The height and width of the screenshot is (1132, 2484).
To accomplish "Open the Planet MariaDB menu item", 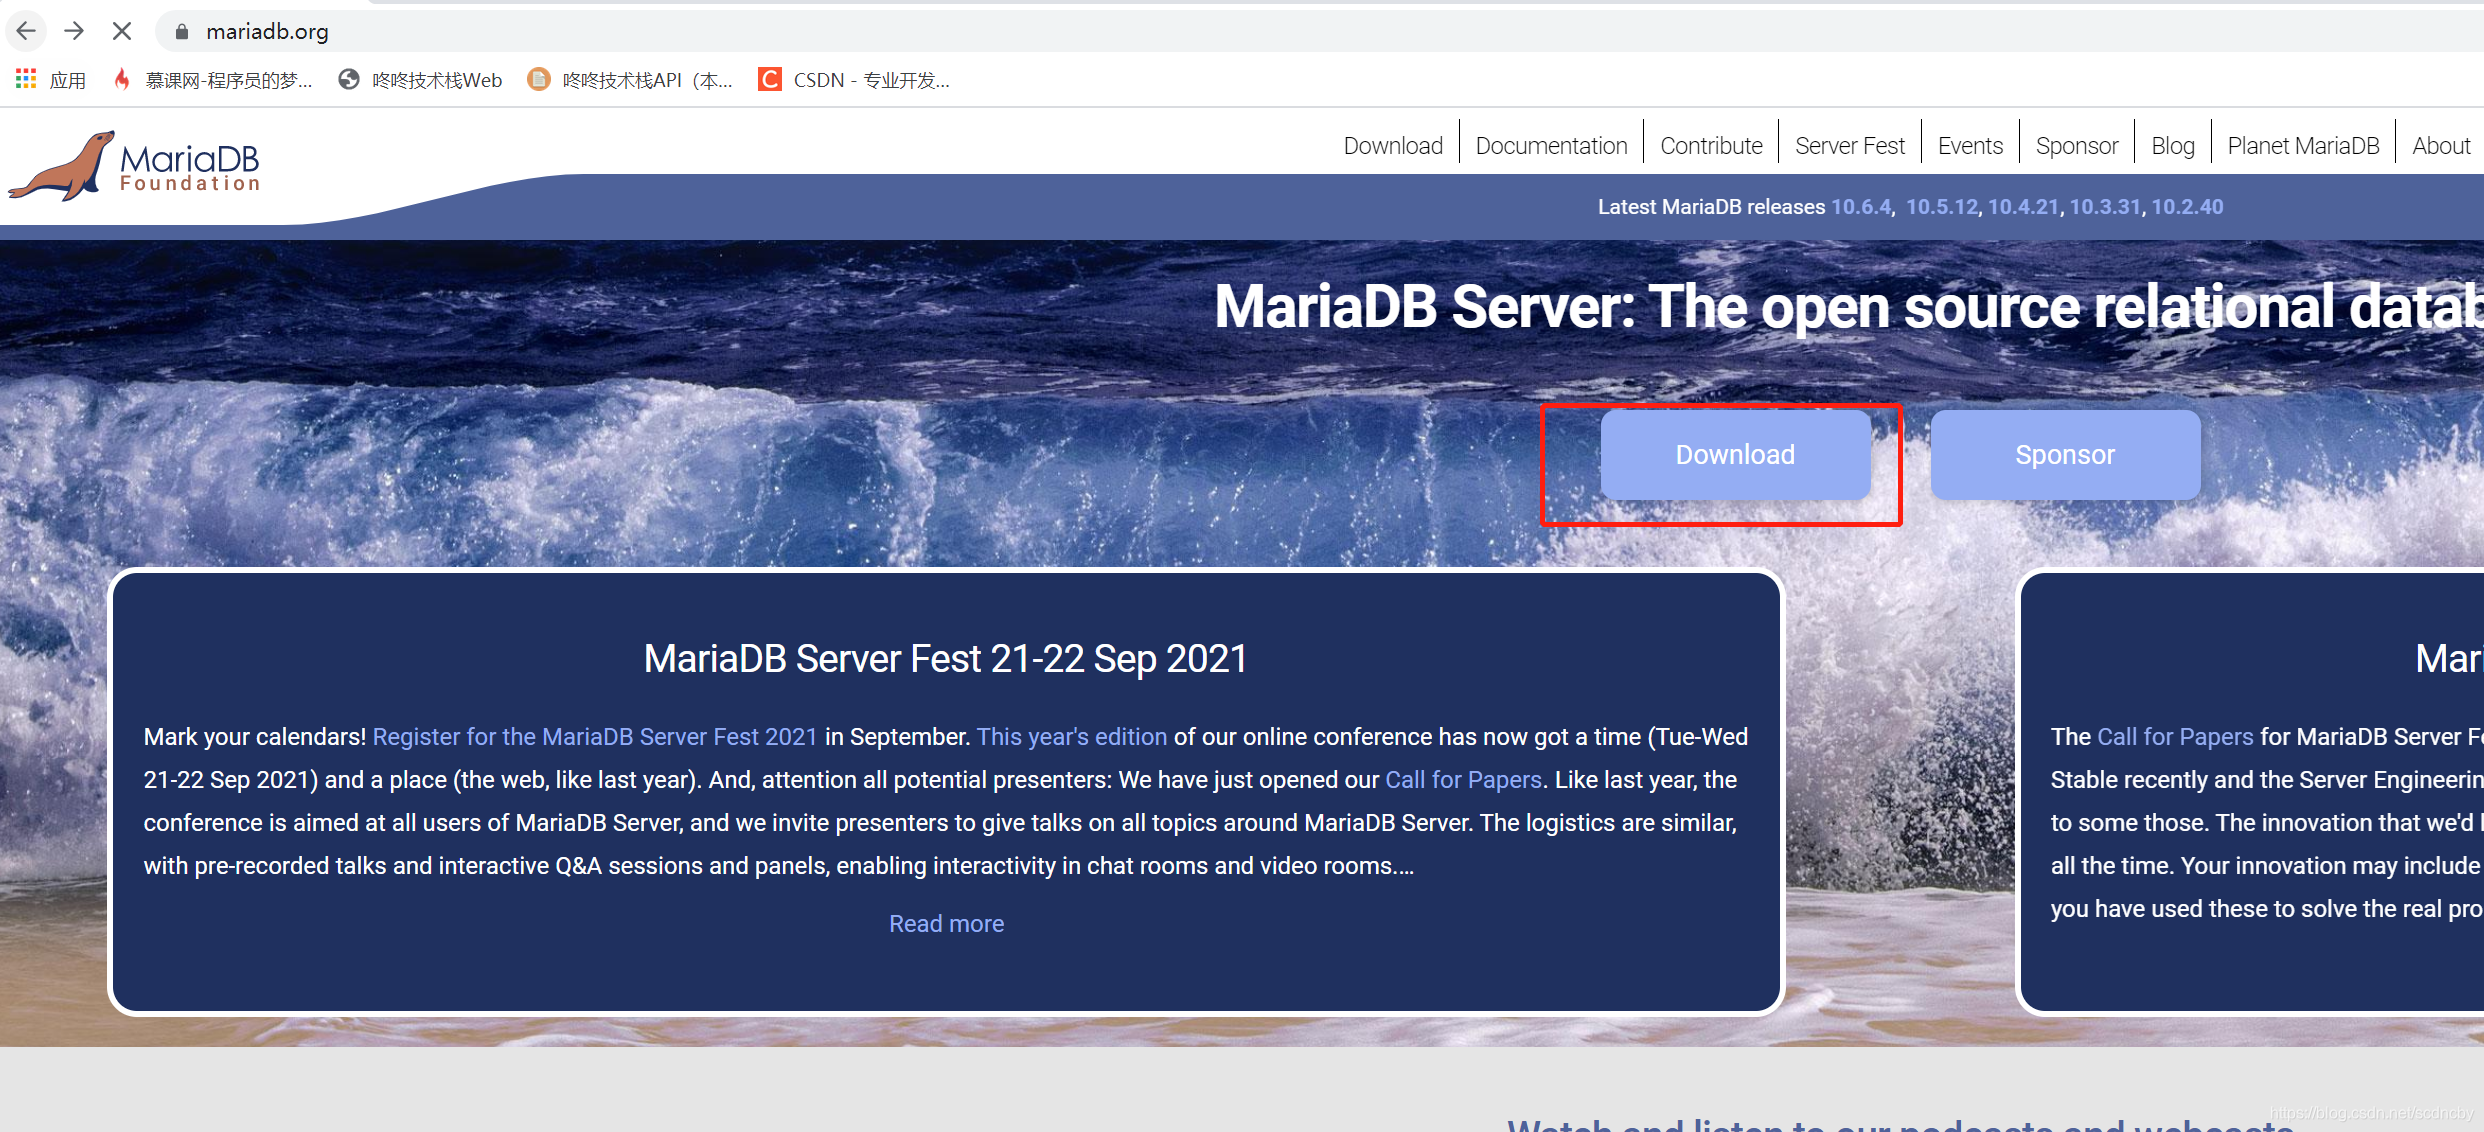I will (2302, 146).
